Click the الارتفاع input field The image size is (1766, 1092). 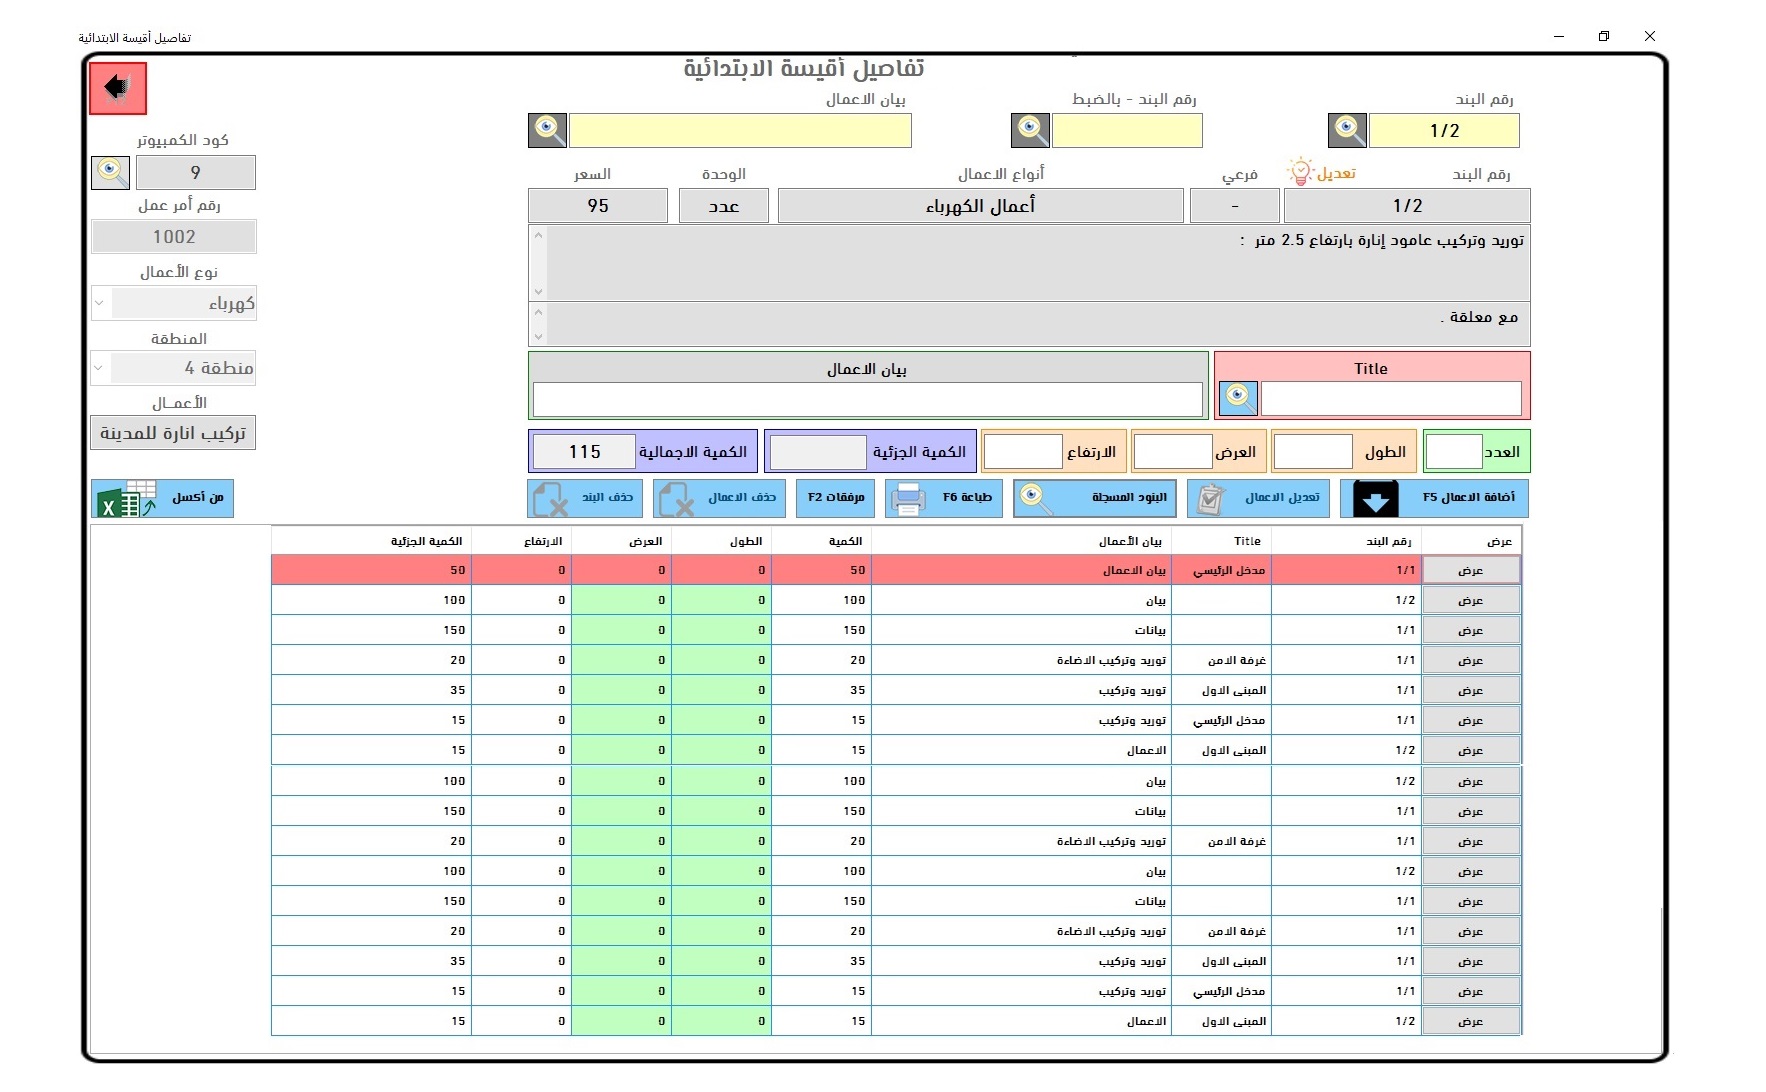tap(1023, 452)
